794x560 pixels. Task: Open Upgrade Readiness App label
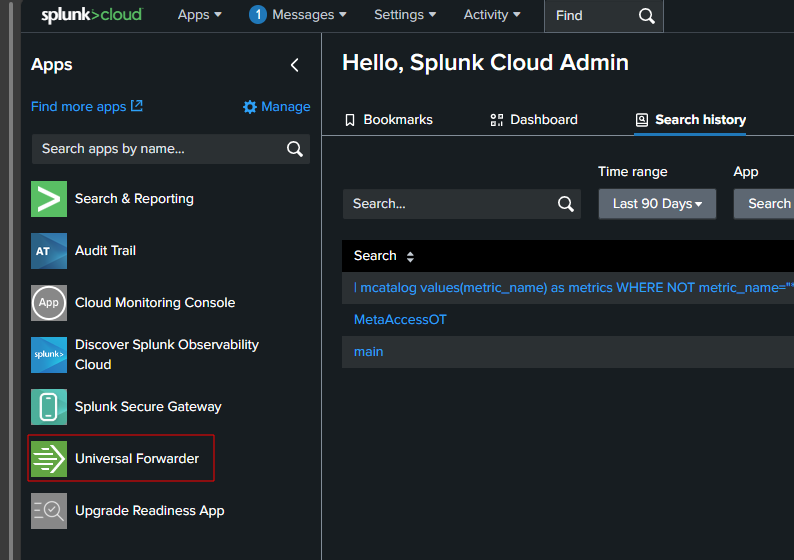(x=149, y=511)
